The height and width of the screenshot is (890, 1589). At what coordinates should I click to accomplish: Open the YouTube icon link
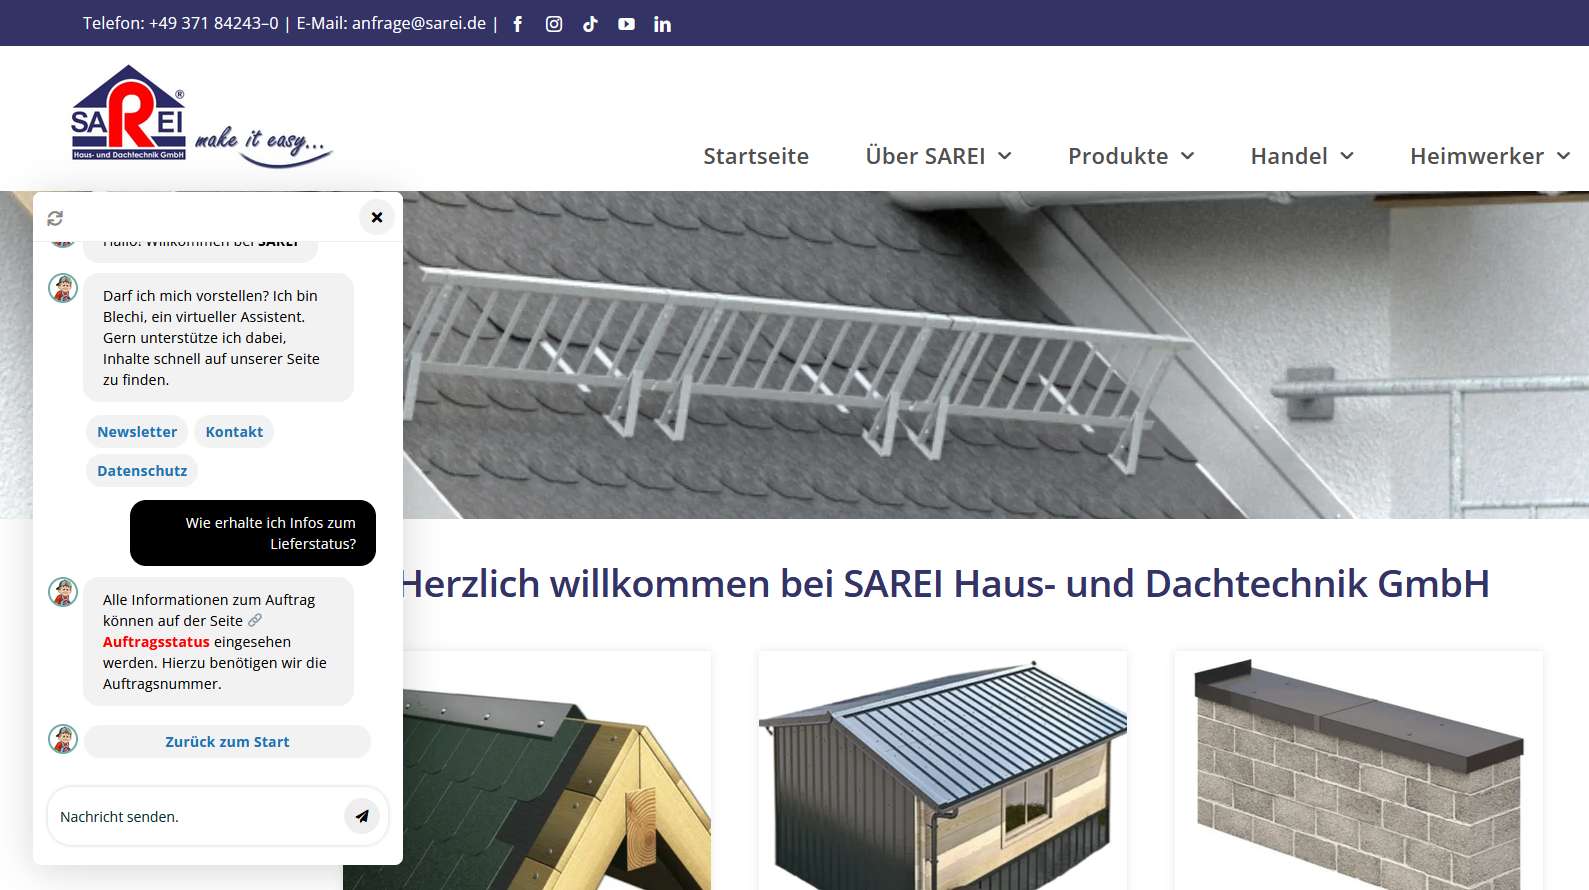click(626, 24)
